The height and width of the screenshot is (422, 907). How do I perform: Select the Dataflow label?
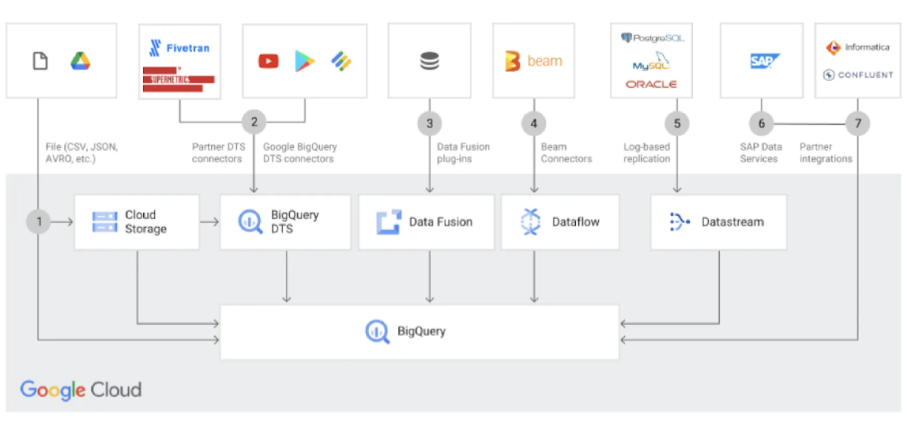576,222
